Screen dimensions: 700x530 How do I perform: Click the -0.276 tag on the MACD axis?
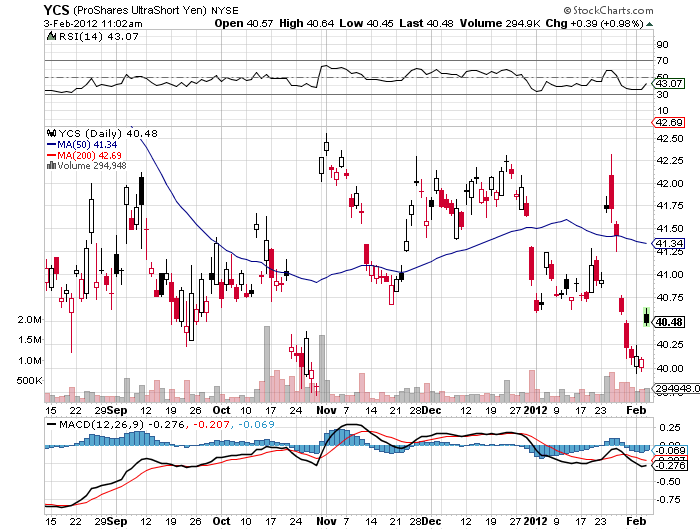pos(670,466)
